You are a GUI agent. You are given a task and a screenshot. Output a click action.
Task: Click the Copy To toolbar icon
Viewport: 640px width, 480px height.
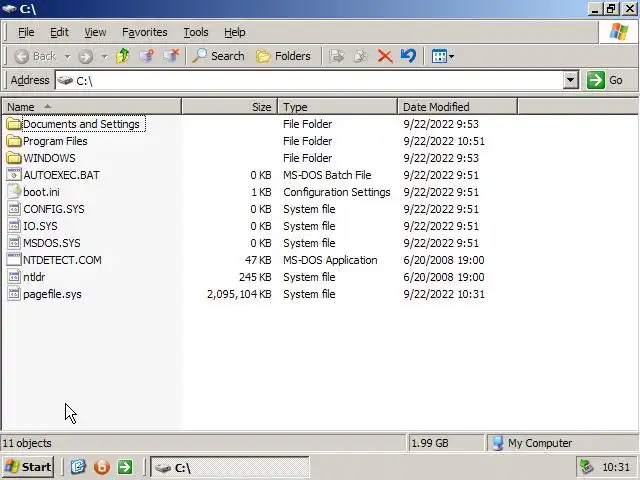(x=361, y=56)
